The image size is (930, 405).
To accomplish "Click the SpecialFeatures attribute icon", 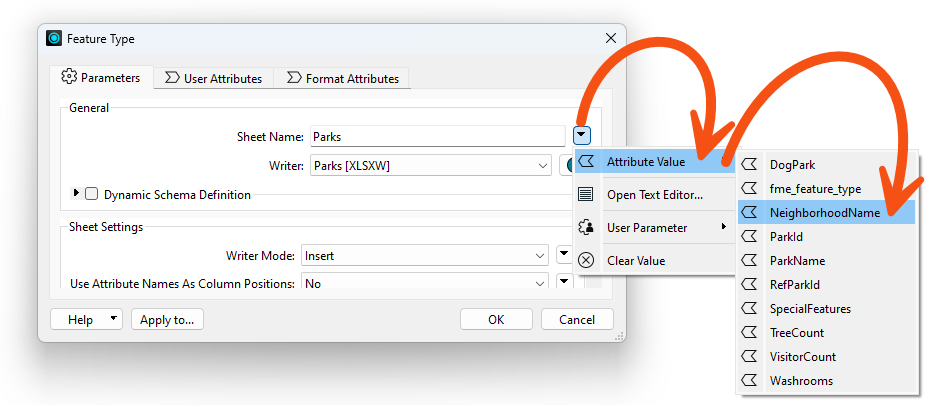I will [x=750, y=308].
